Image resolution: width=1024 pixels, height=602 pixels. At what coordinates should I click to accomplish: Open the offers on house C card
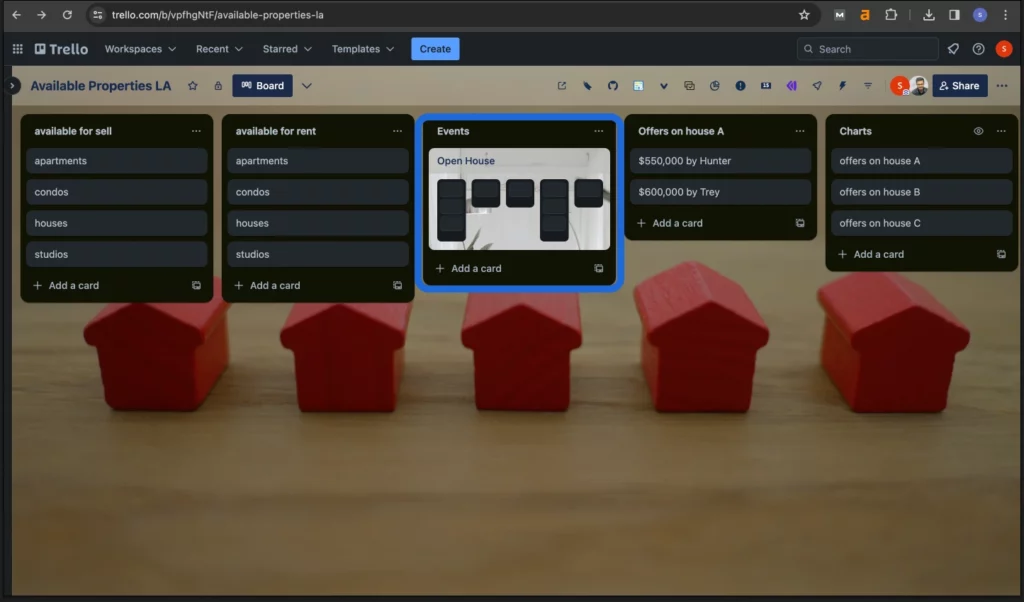pos(921,223)
